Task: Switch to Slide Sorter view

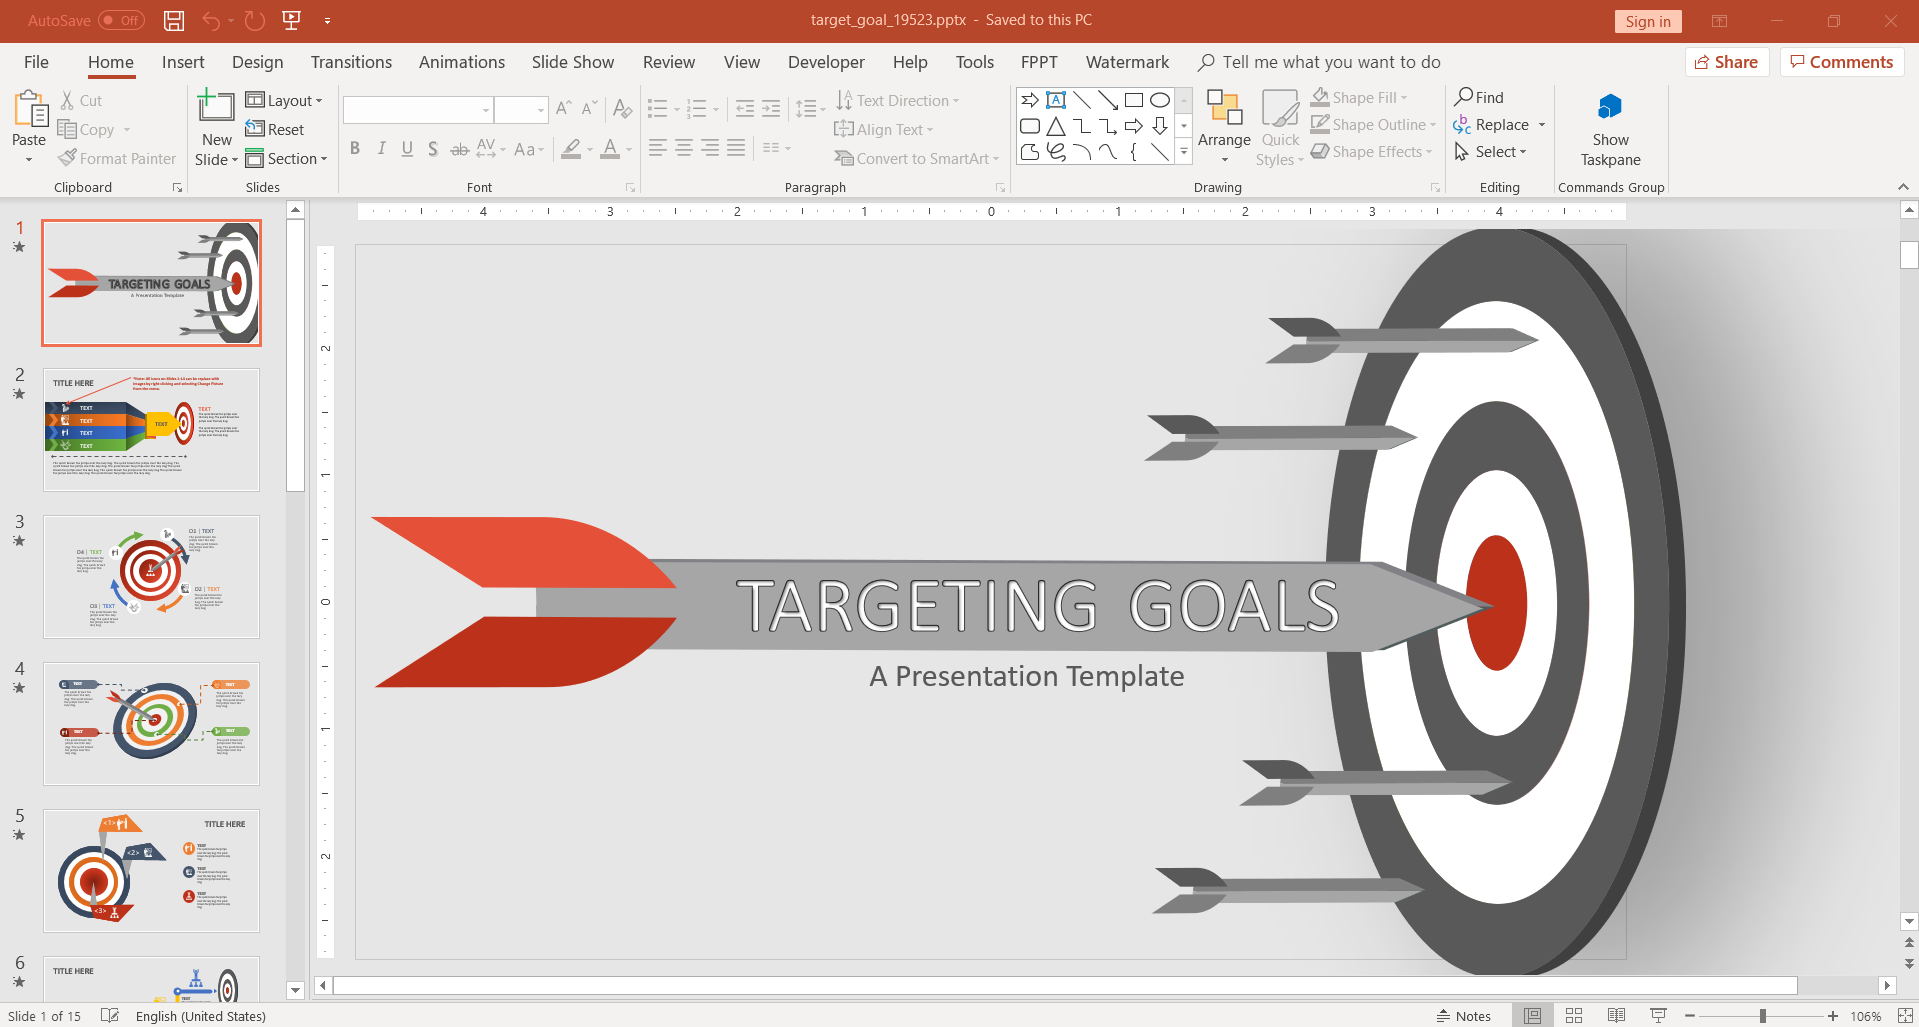Action: (x=1574, y=1015)
